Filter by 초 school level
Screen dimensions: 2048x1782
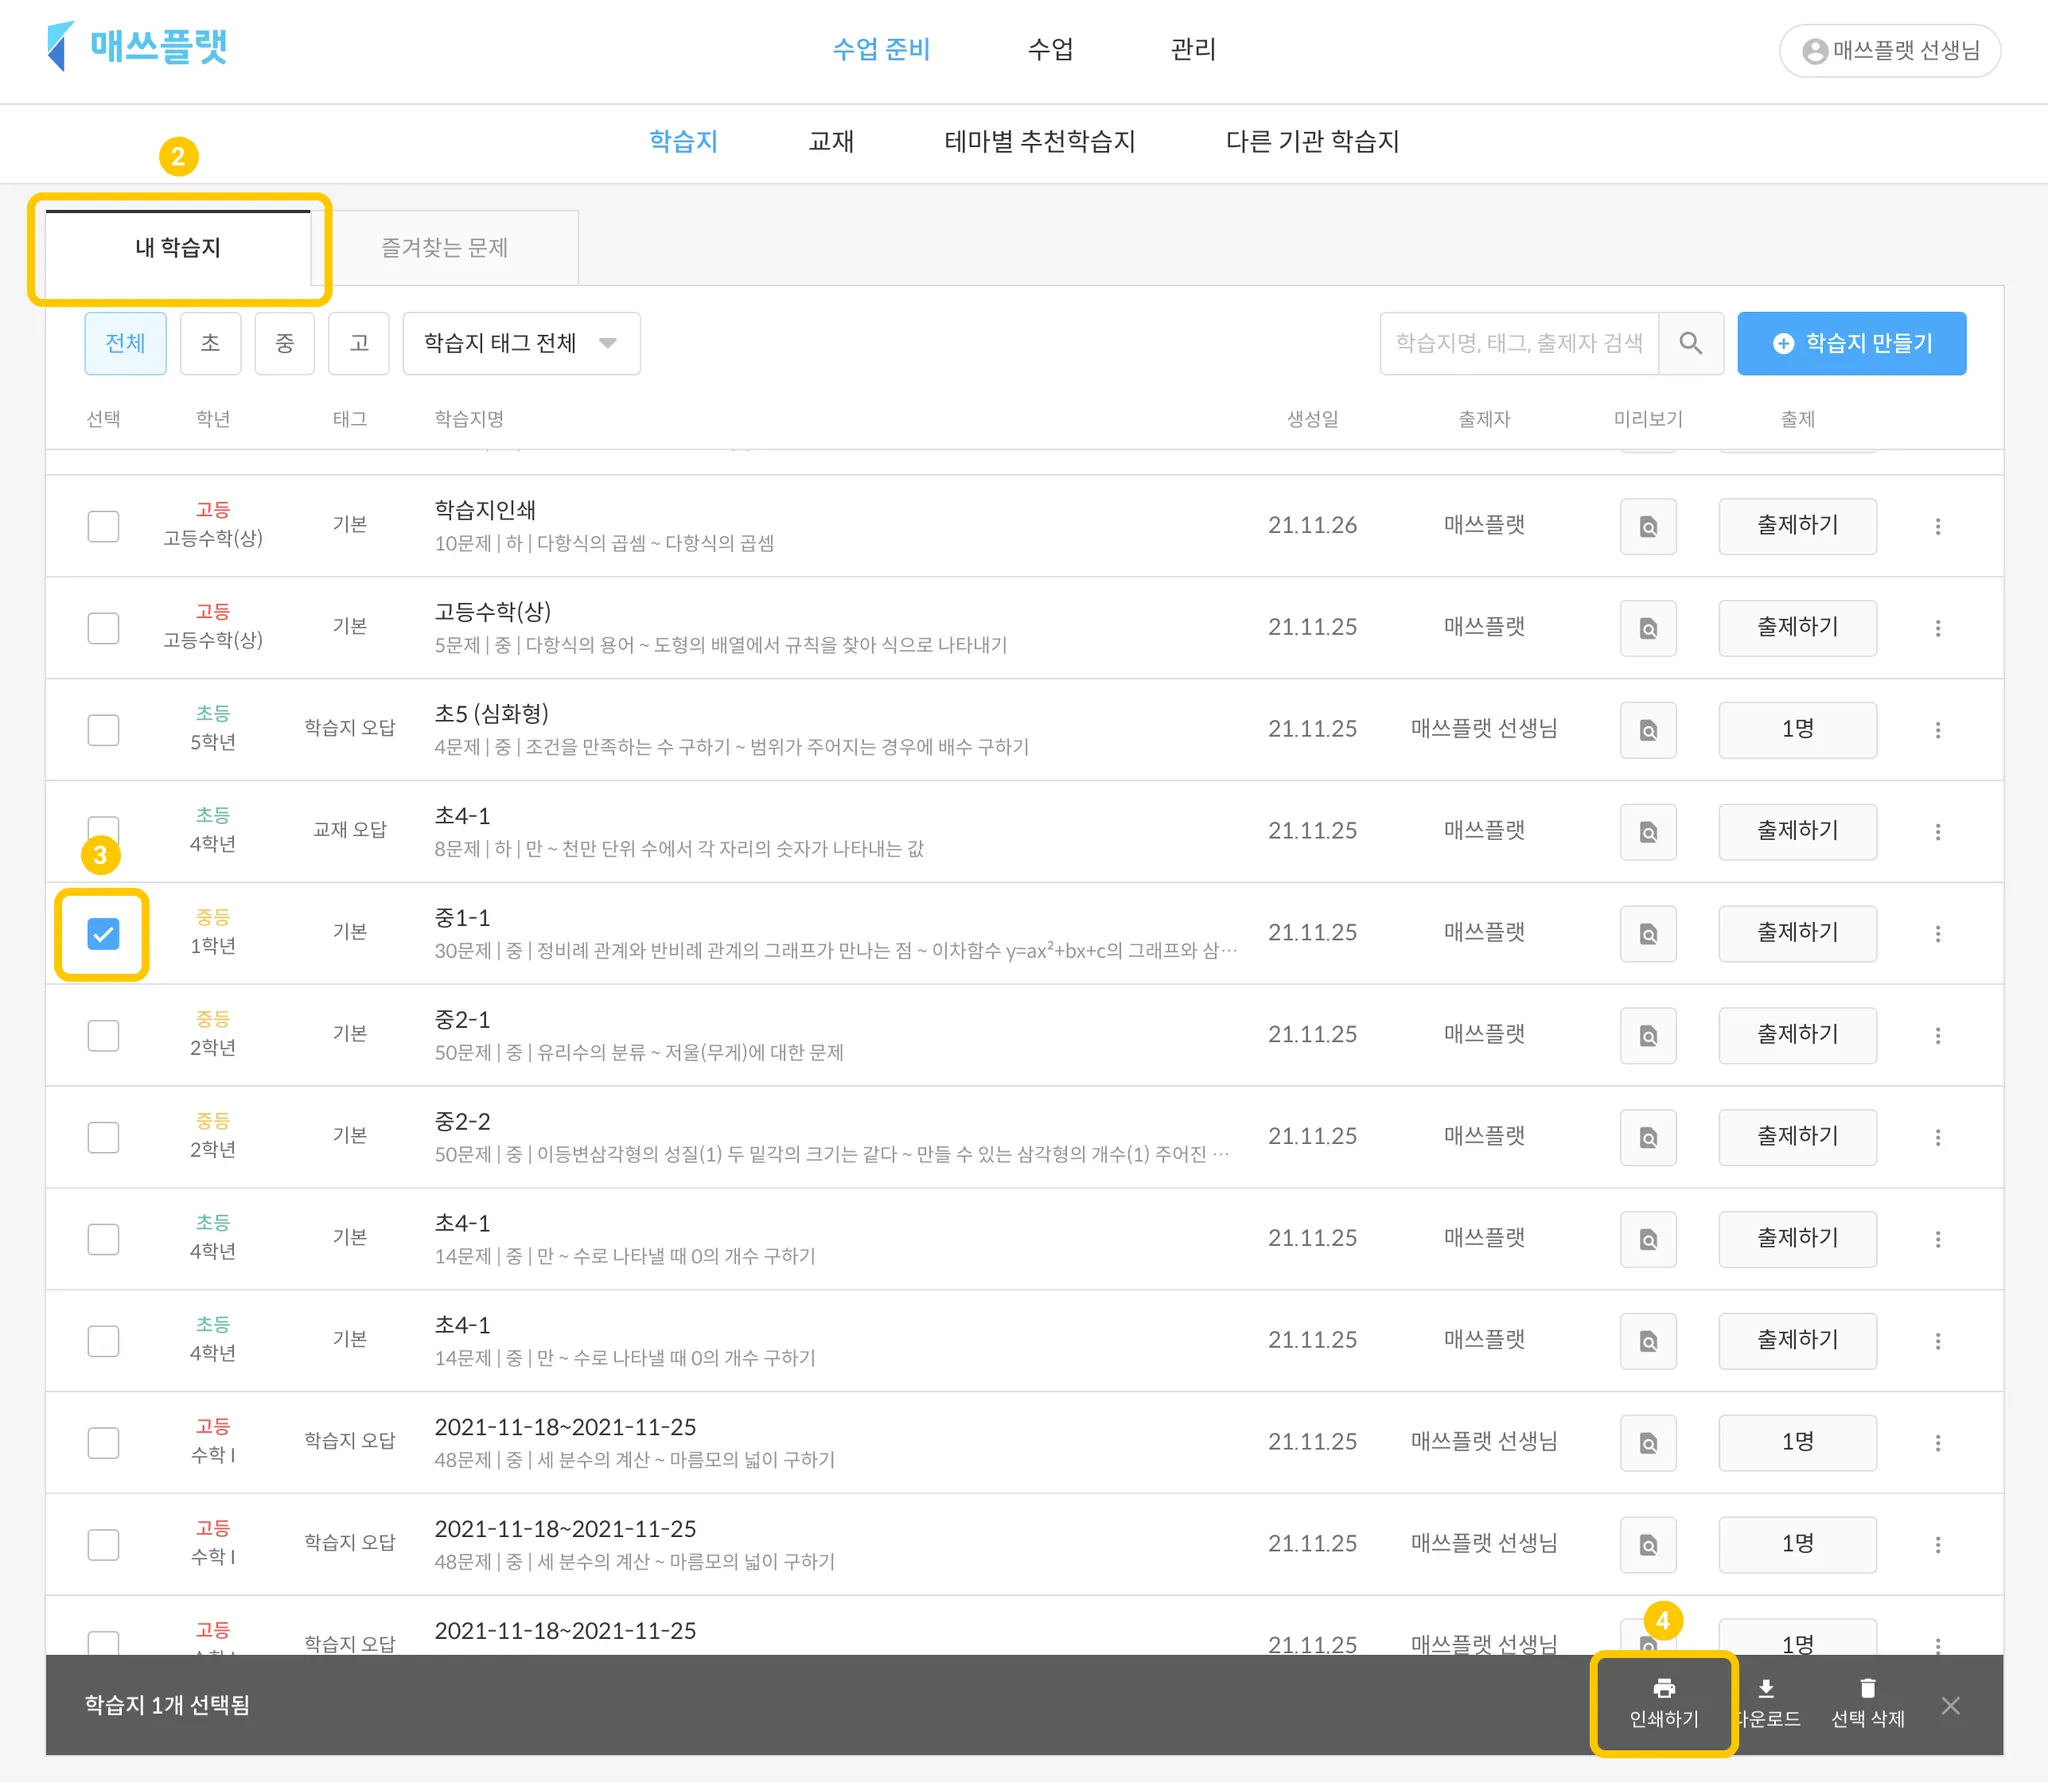click(210, 343)
